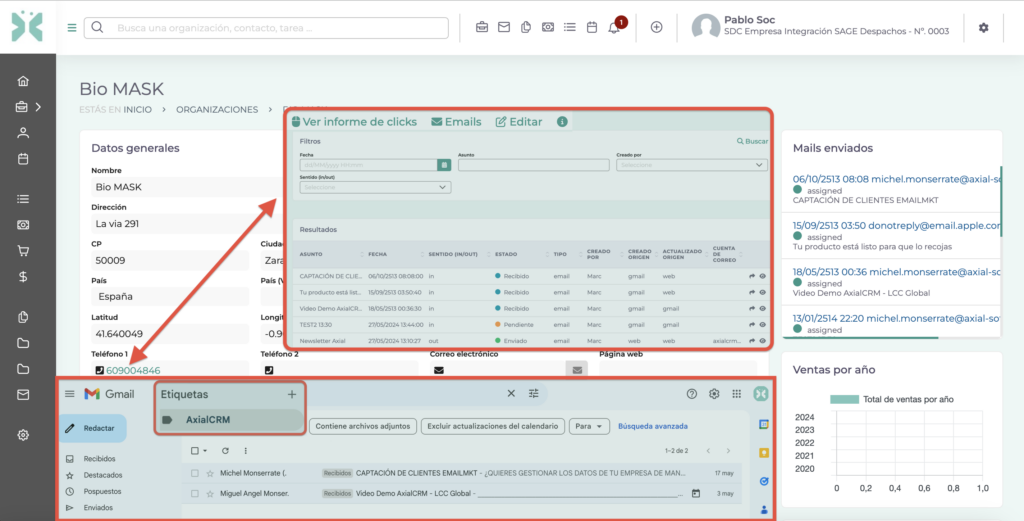Tick Gmail select-all checkbox

coord(195,450)
